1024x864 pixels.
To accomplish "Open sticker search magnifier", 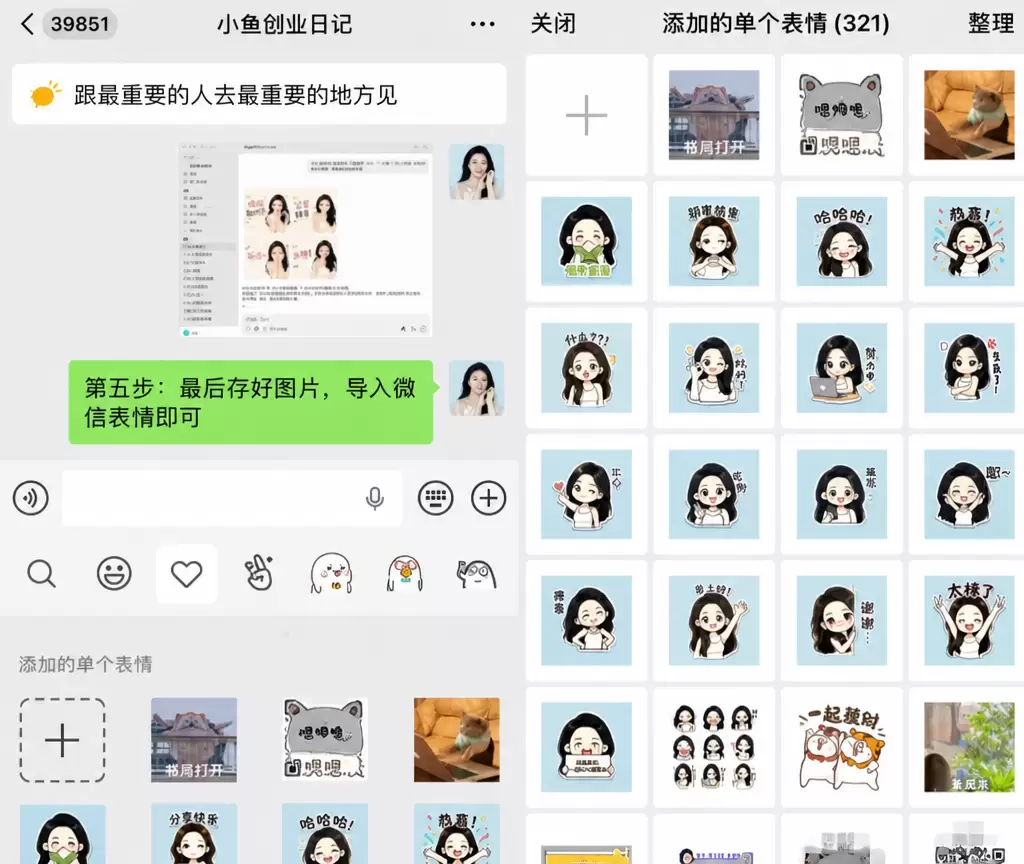I will pyautogui.click(x=41, y=574).
